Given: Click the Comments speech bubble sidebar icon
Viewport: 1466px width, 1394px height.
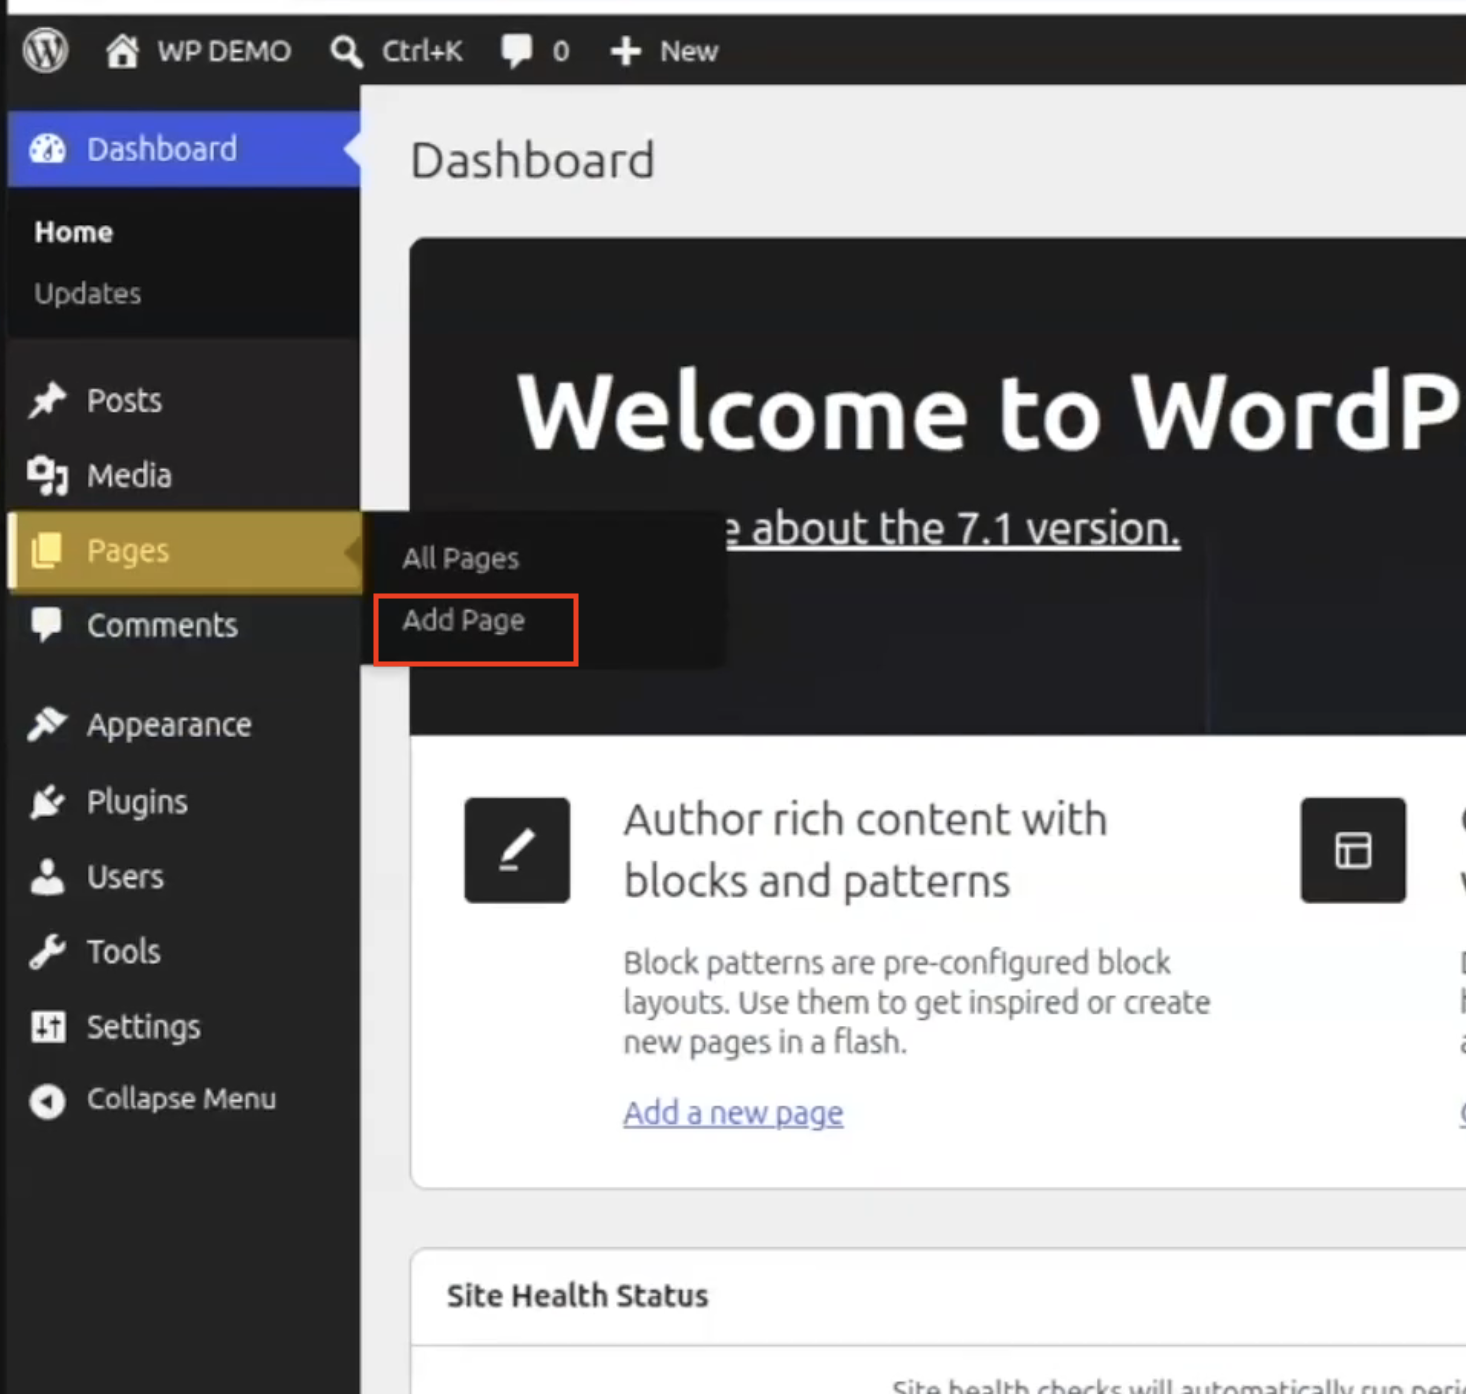Looking at the screenshot, I should (47, 624).
